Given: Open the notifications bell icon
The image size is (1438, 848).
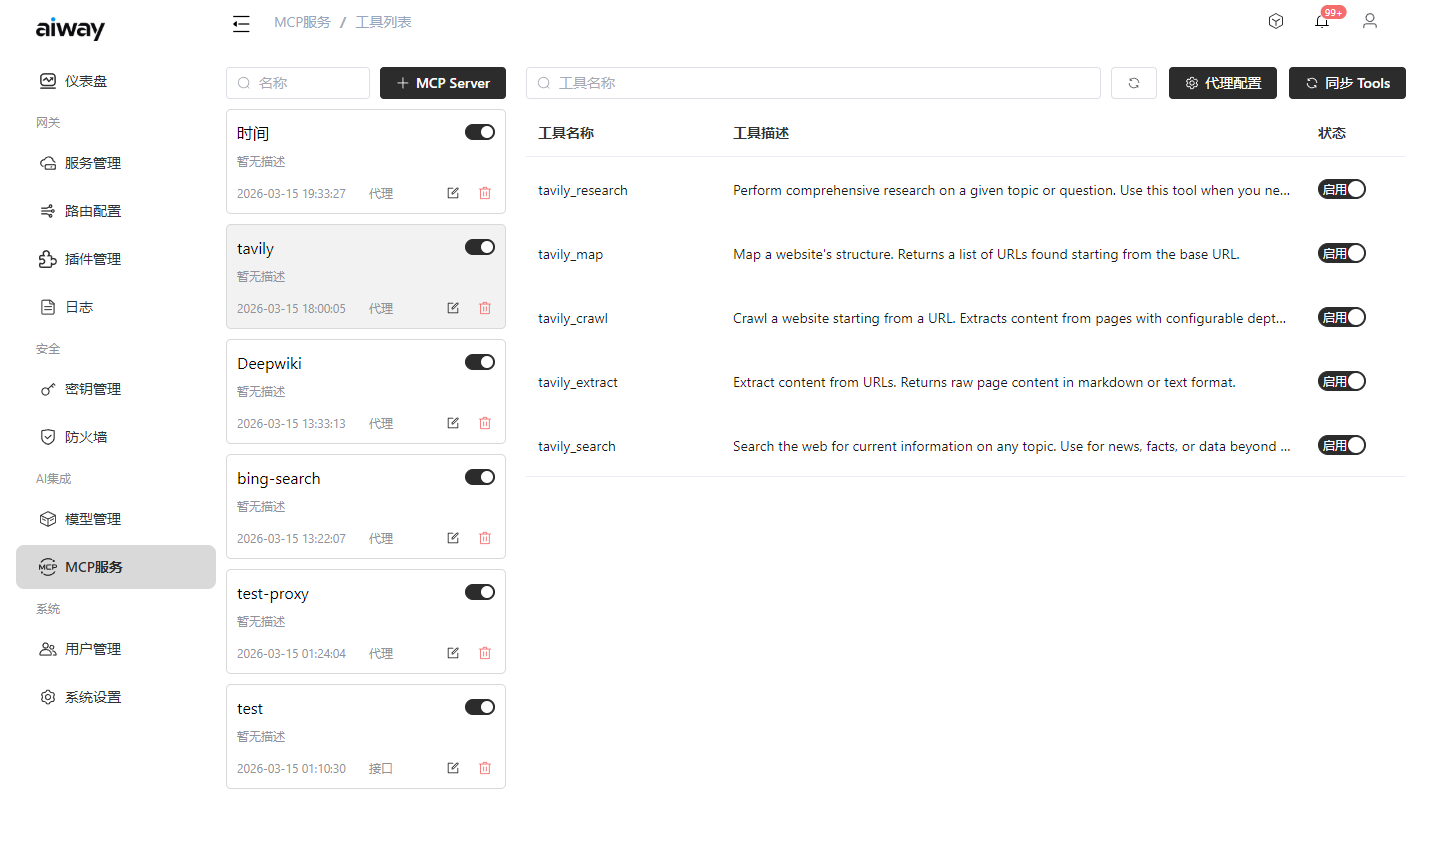Looking at the screenshot, I should tap(1322, 21).
